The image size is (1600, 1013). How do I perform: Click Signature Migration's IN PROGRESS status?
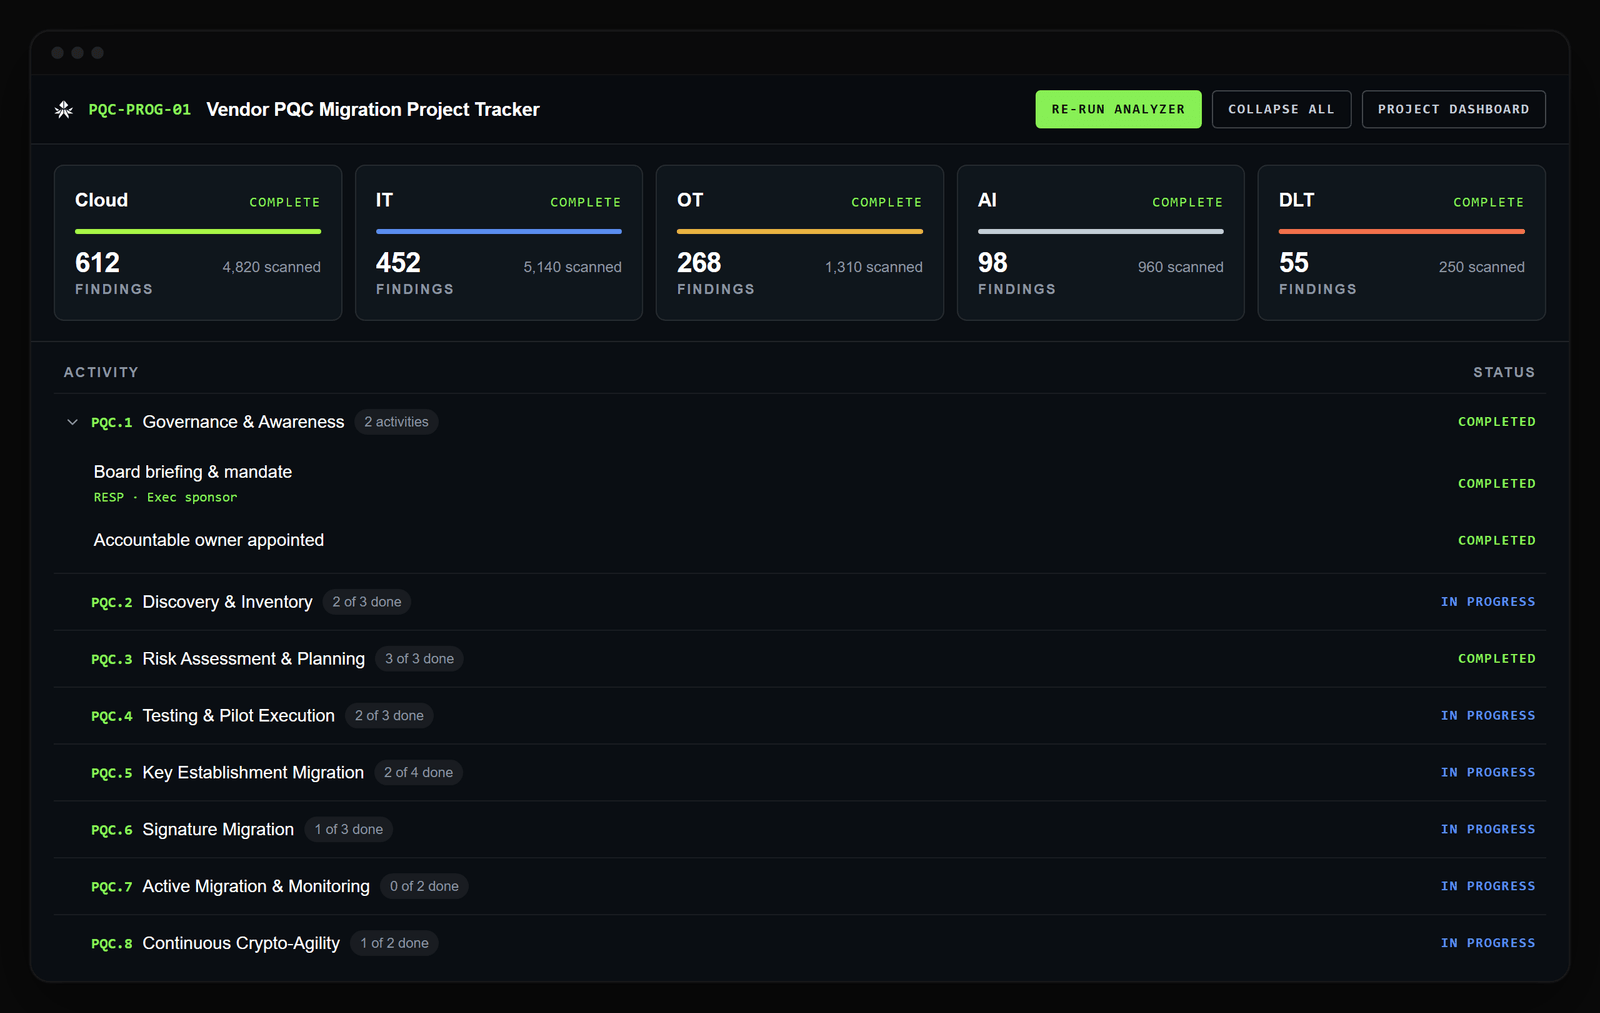tap(1488, 830)
